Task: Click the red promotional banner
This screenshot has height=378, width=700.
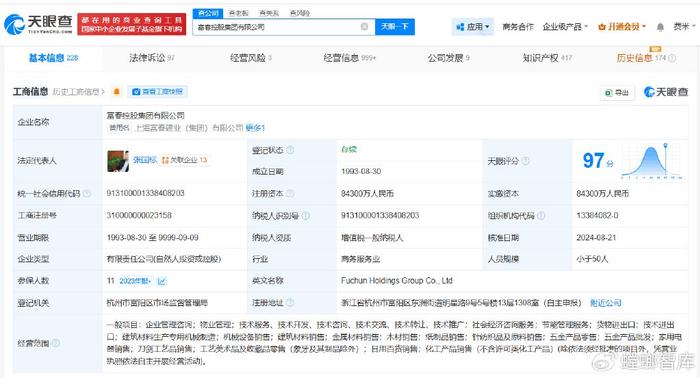Action: pos(132,24)
